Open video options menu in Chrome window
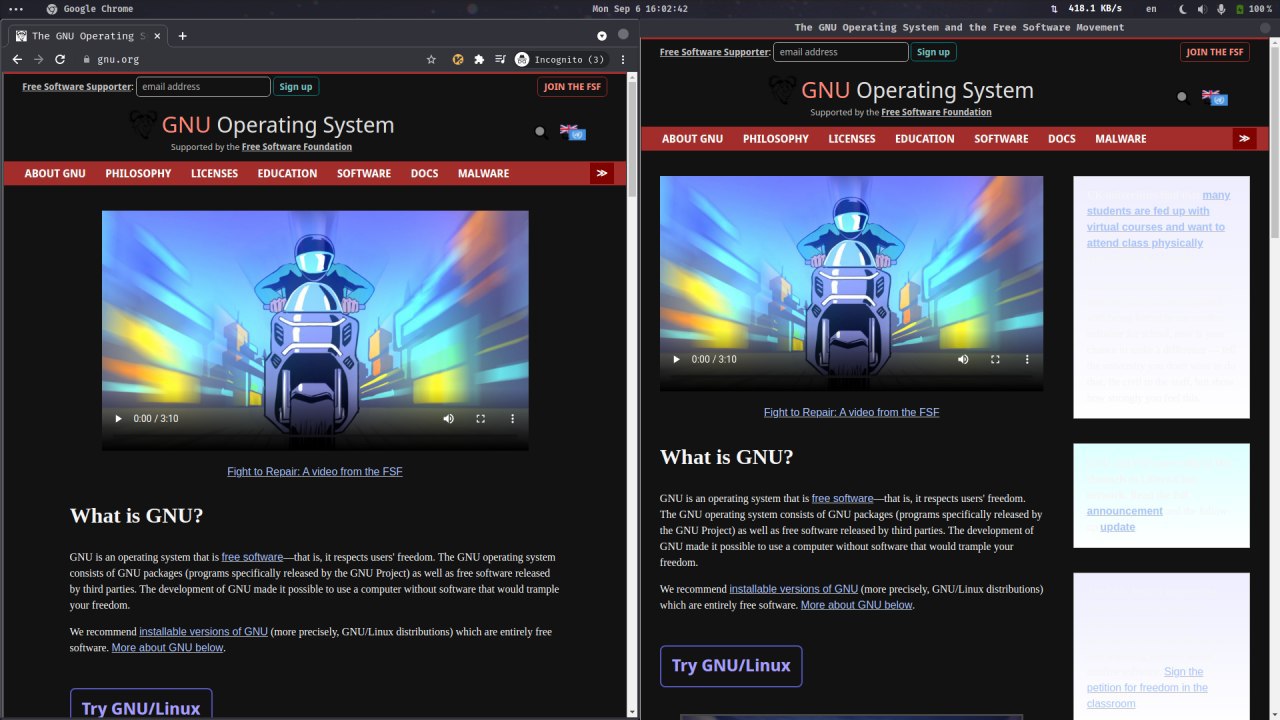 coord(512,418)
